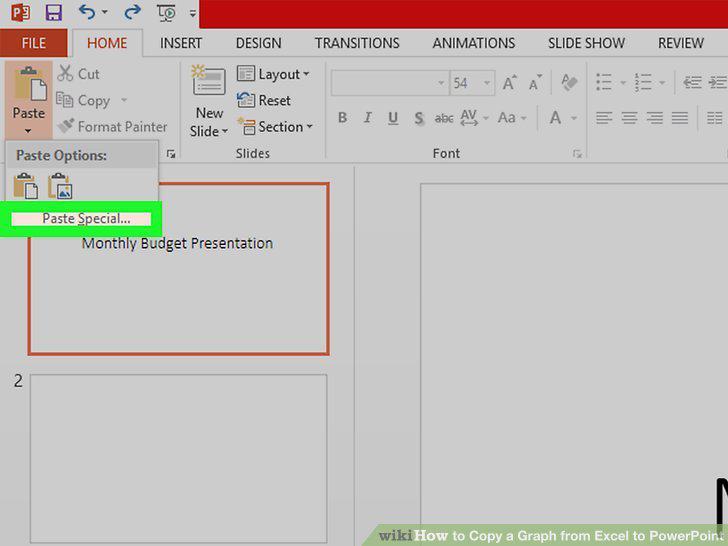The height and width of the screenshot is (546, 728).
Task: Increase font size with large A icon
Action: point(509,83)
